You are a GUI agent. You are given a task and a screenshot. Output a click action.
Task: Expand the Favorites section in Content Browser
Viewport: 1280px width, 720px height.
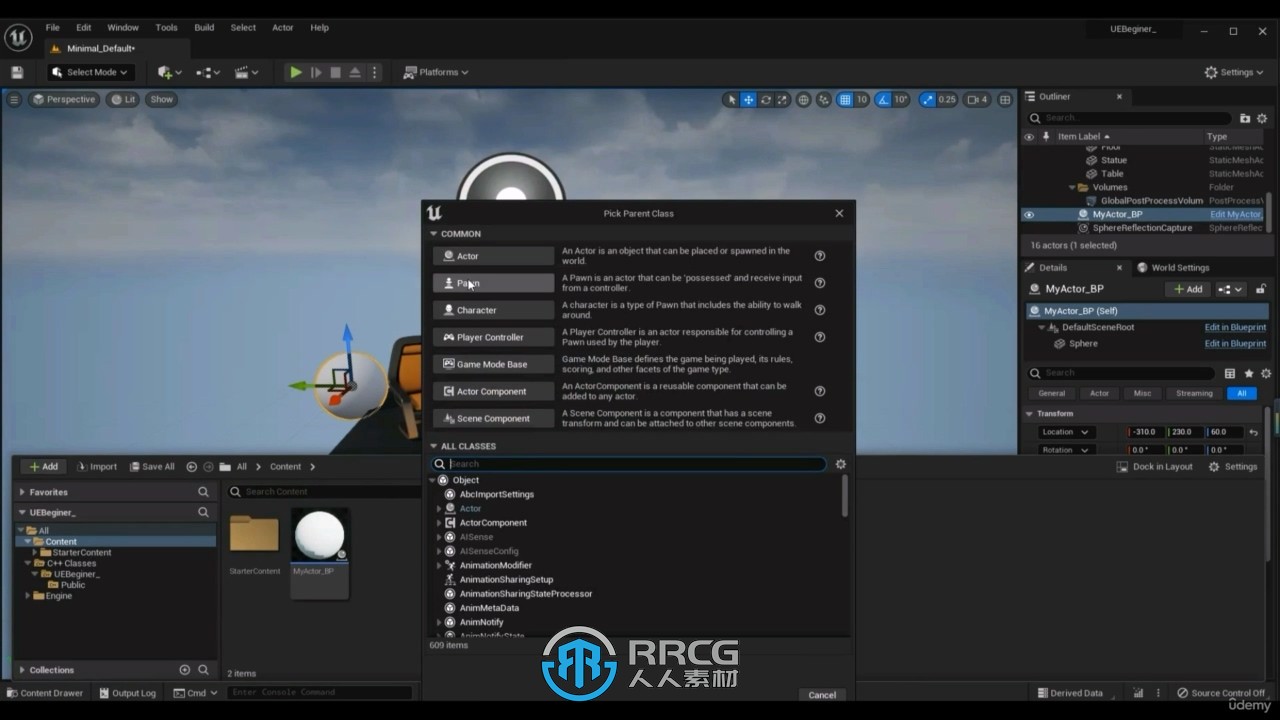[x=22, y=492]
